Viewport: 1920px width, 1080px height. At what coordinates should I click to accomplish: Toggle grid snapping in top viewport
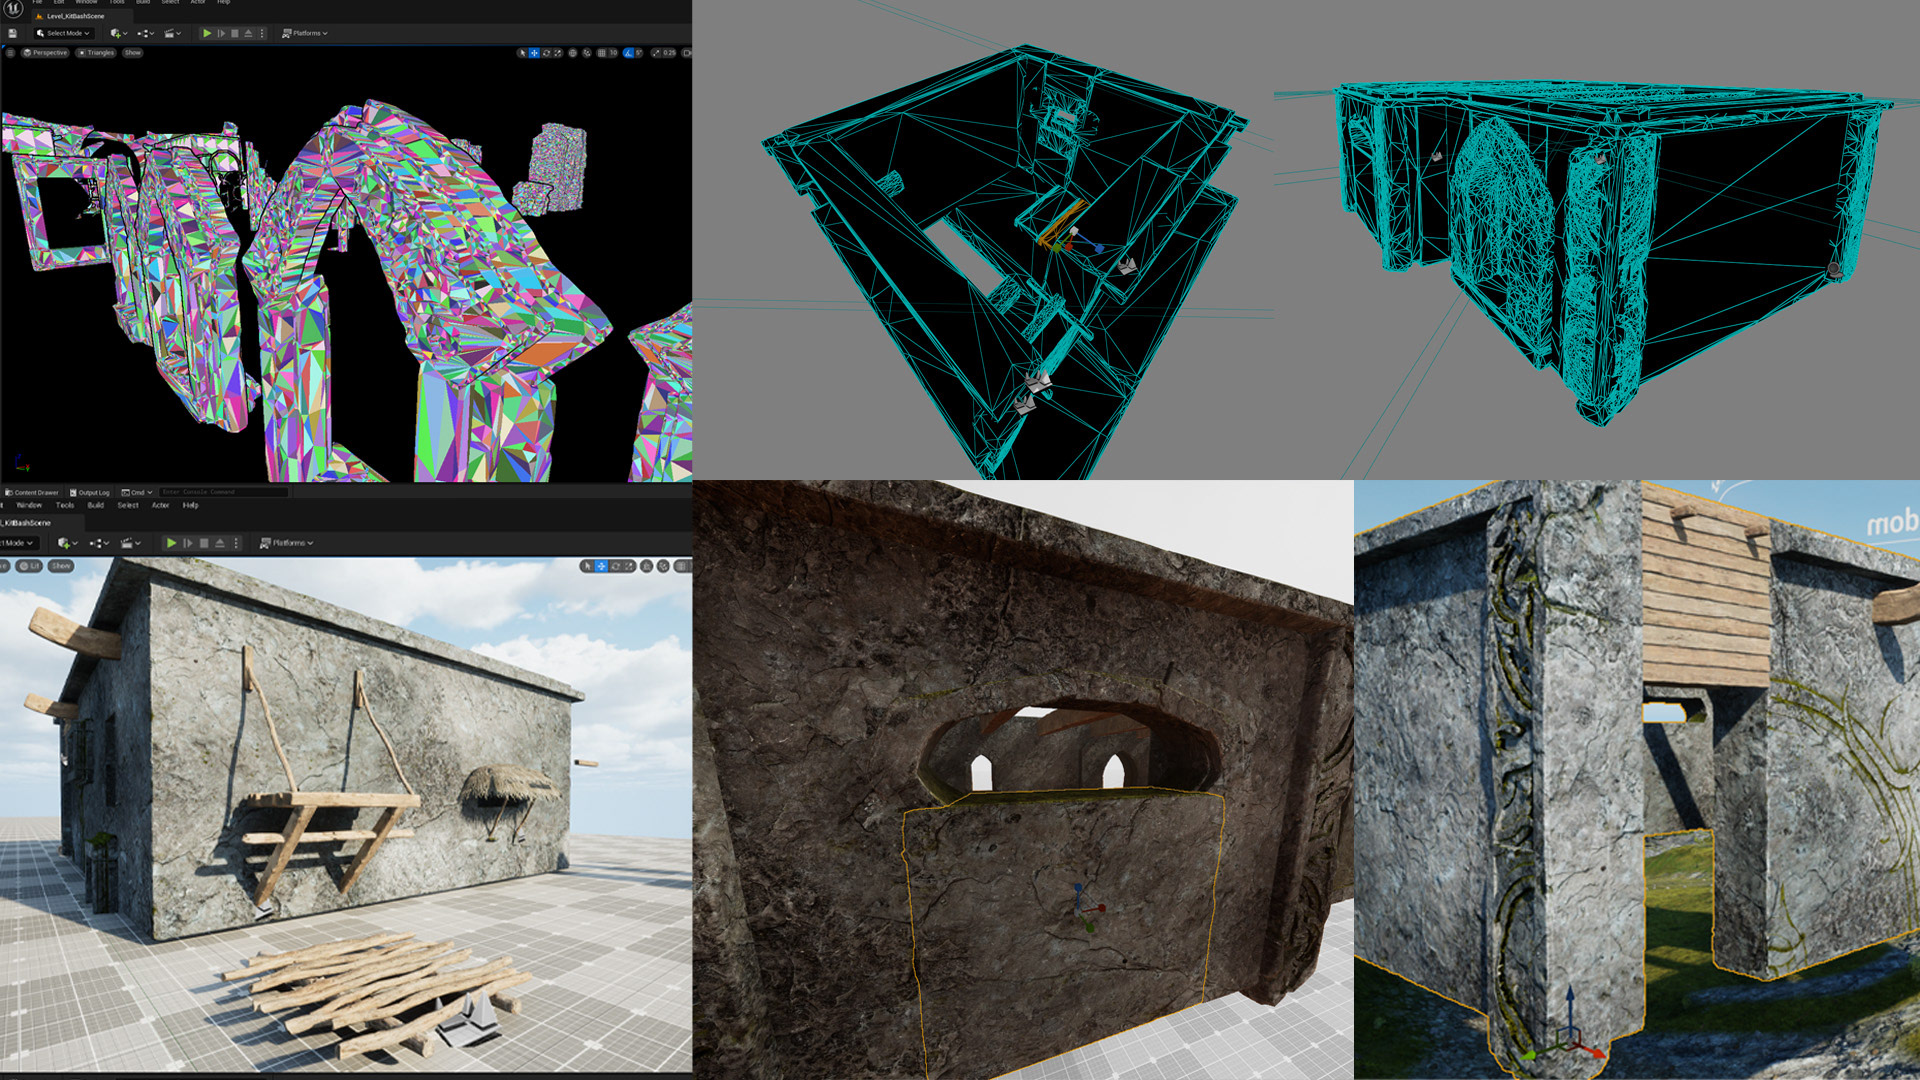pos(601,53)
